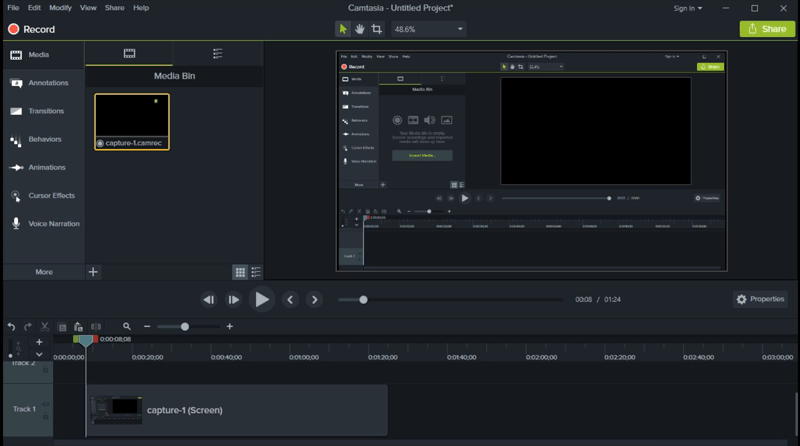Click the timeline zoom slider handle
This screenshot has width=800, height=446.
point(185,326)
